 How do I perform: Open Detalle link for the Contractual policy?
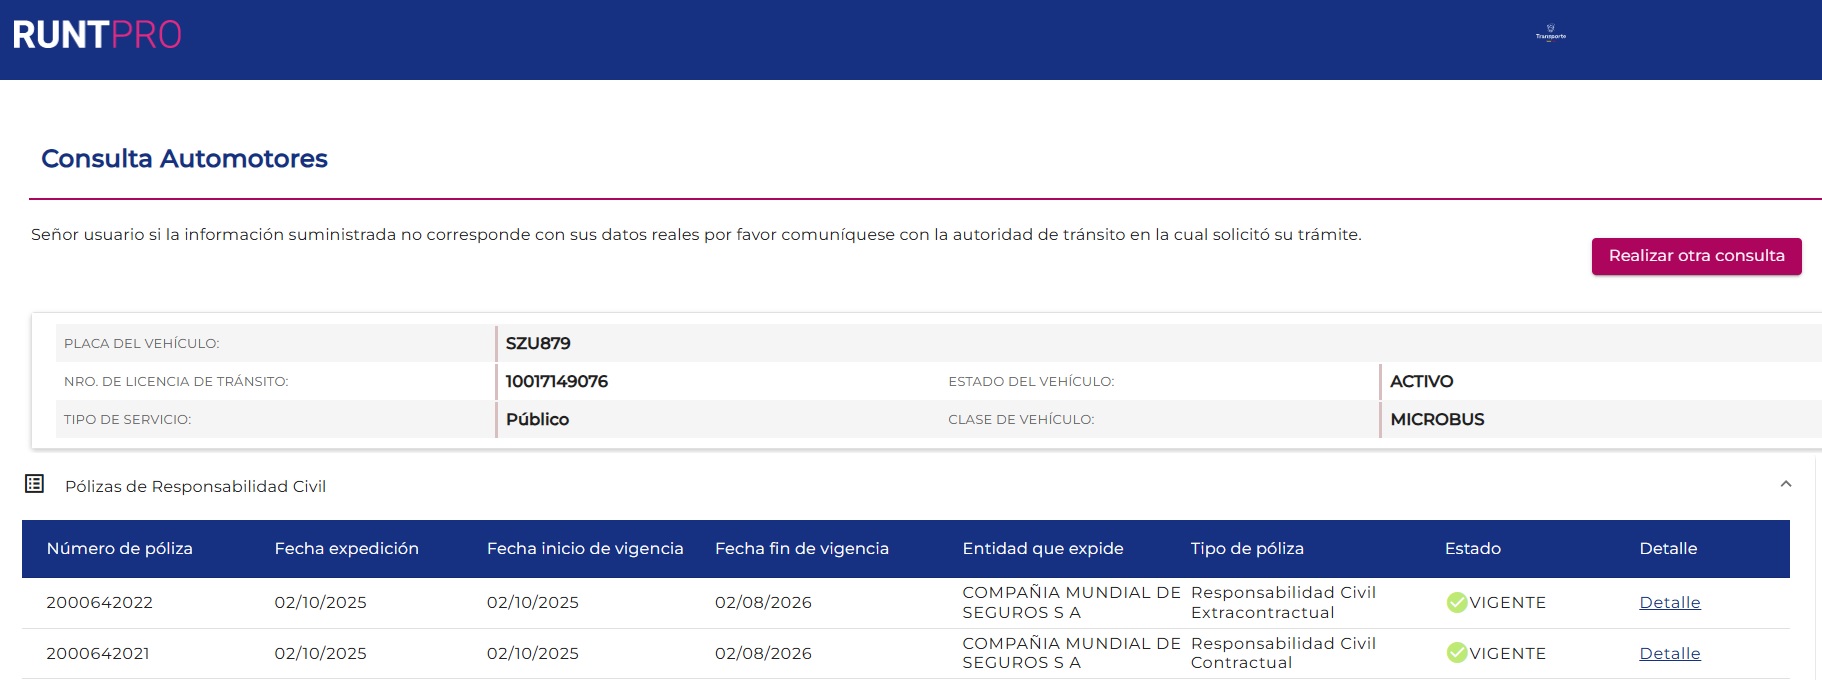point(1669,653)
